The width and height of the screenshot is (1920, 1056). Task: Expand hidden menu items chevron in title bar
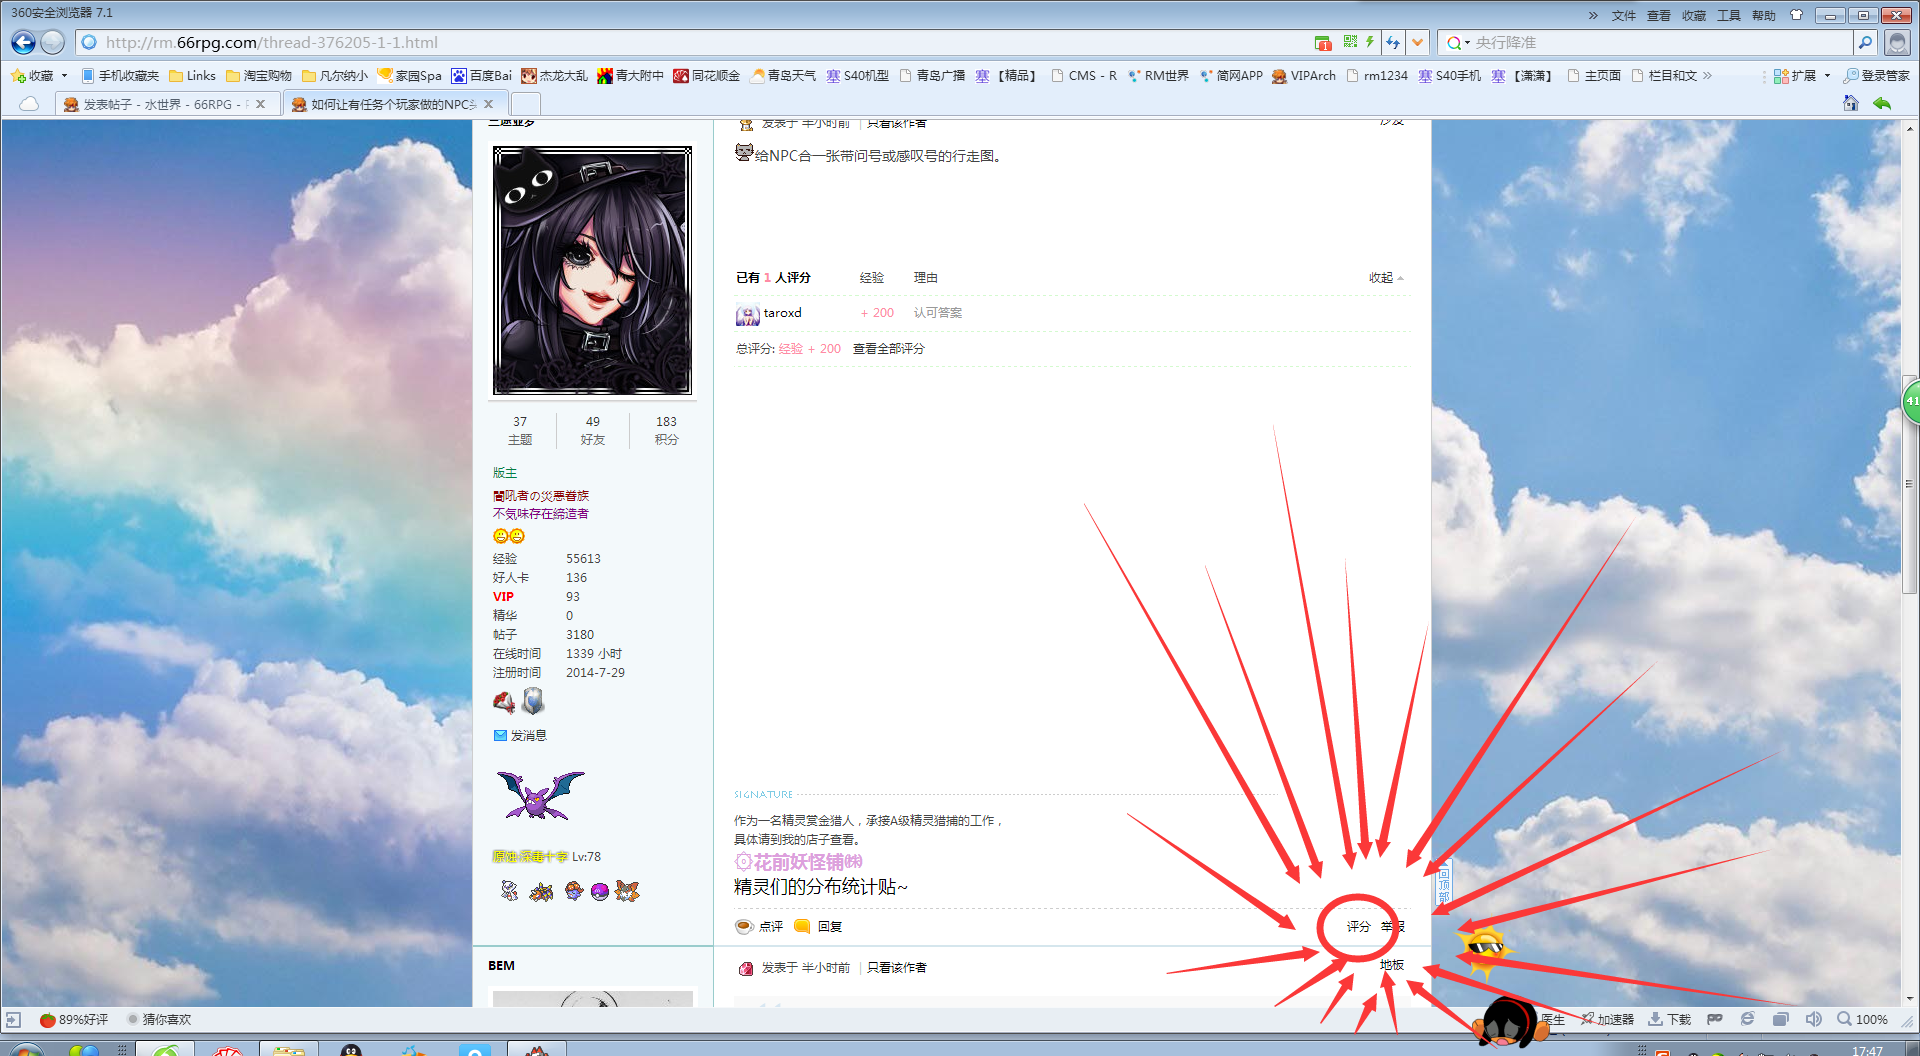point(1593,15)
